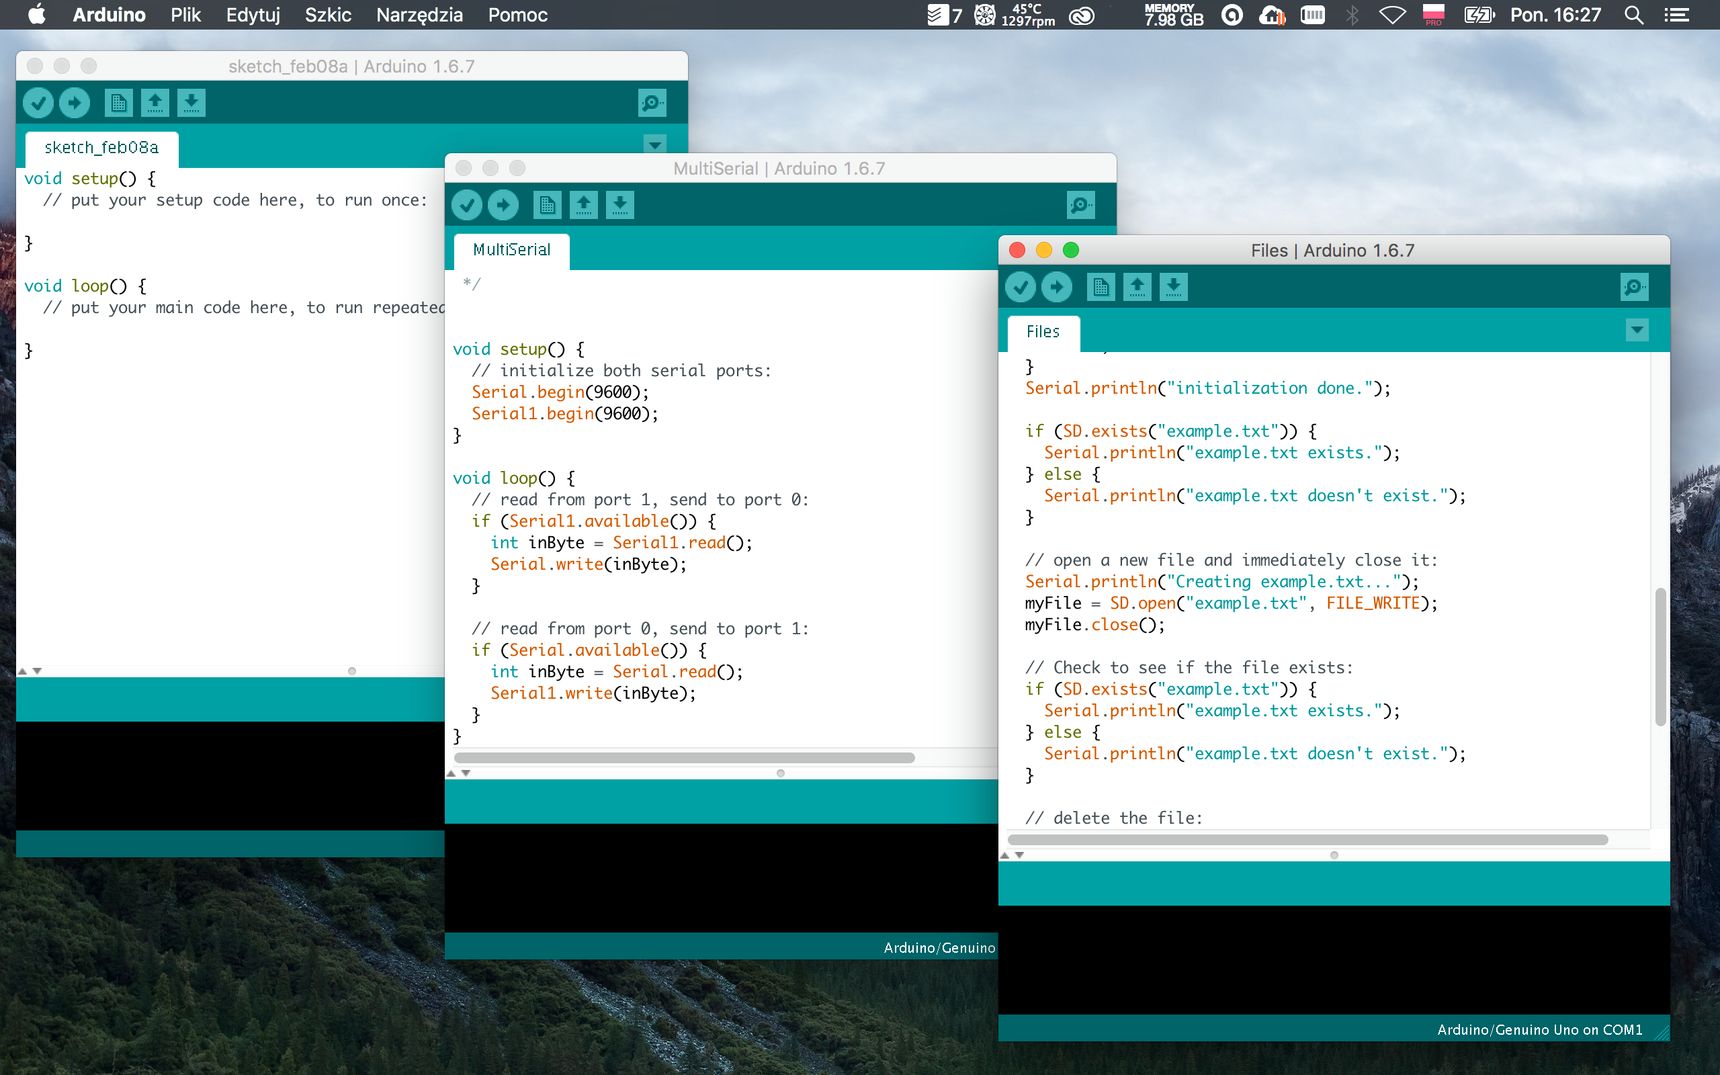Click the MEMORY 7.98 GB indicator
This screenshot has height=1075, width=1720.
pos(1173,15)
